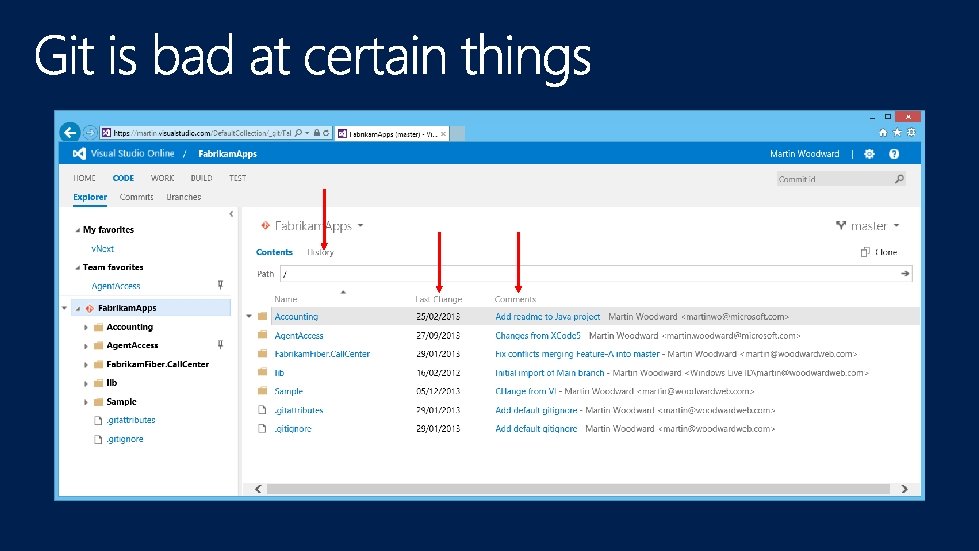Expand FabrikamFiber.CallCenter folder in tree
979x551 pixels.
(x=86, y=364)
